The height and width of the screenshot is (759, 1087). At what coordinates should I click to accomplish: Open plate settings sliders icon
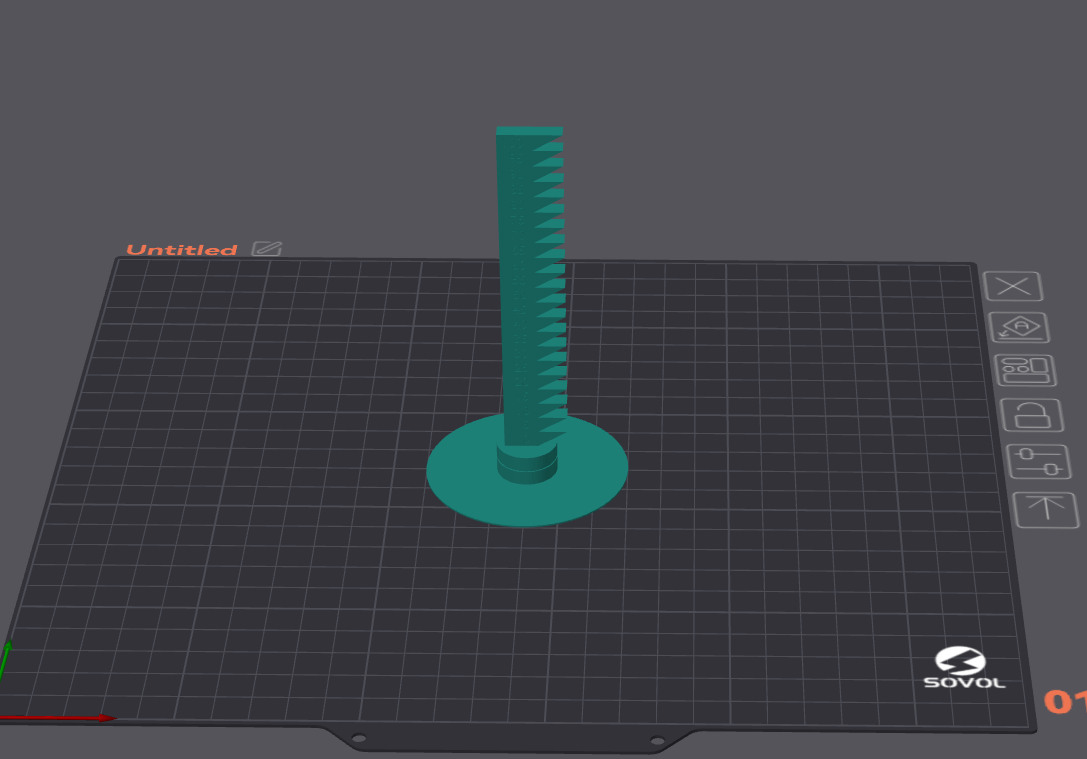pos(1039,462)
